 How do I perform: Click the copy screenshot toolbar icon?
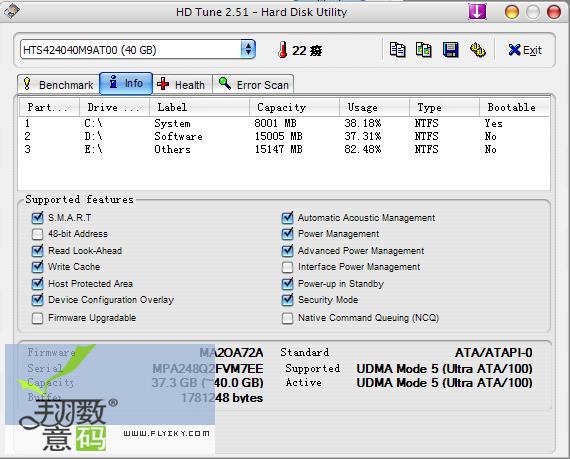(x=424, y=50)
